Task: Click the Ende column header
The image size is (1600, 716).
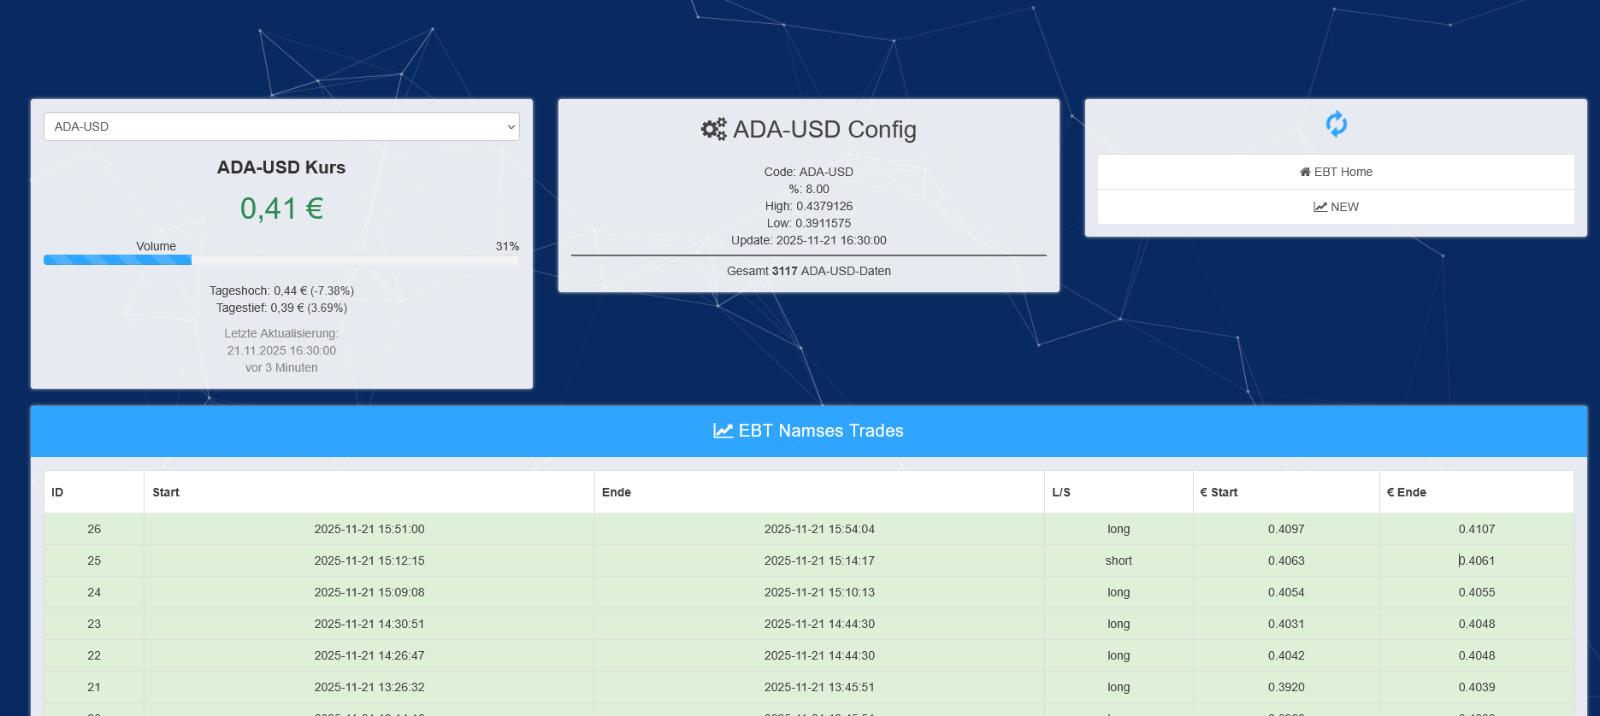Action: click(616, 492)
